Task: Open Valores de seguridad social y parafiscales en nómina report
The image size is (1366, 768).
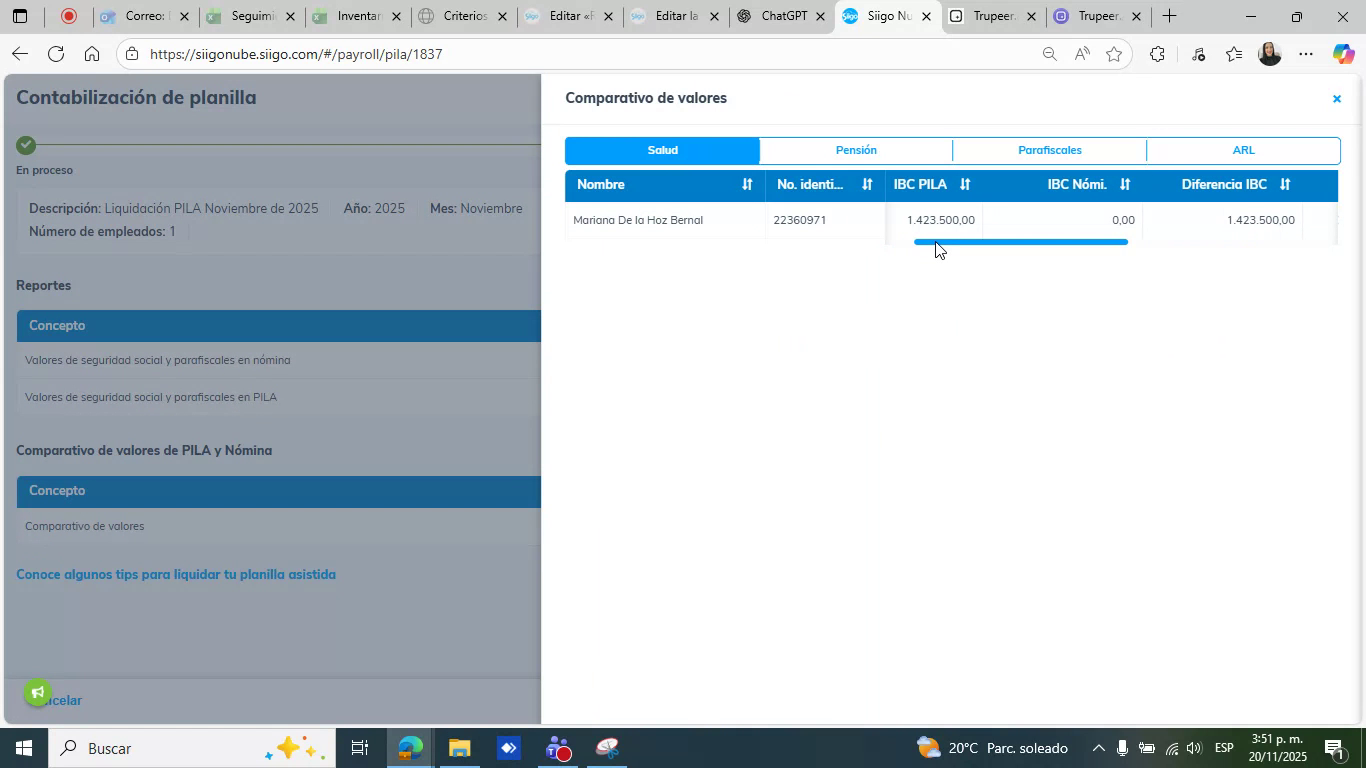Action: [x=158, y=360]
